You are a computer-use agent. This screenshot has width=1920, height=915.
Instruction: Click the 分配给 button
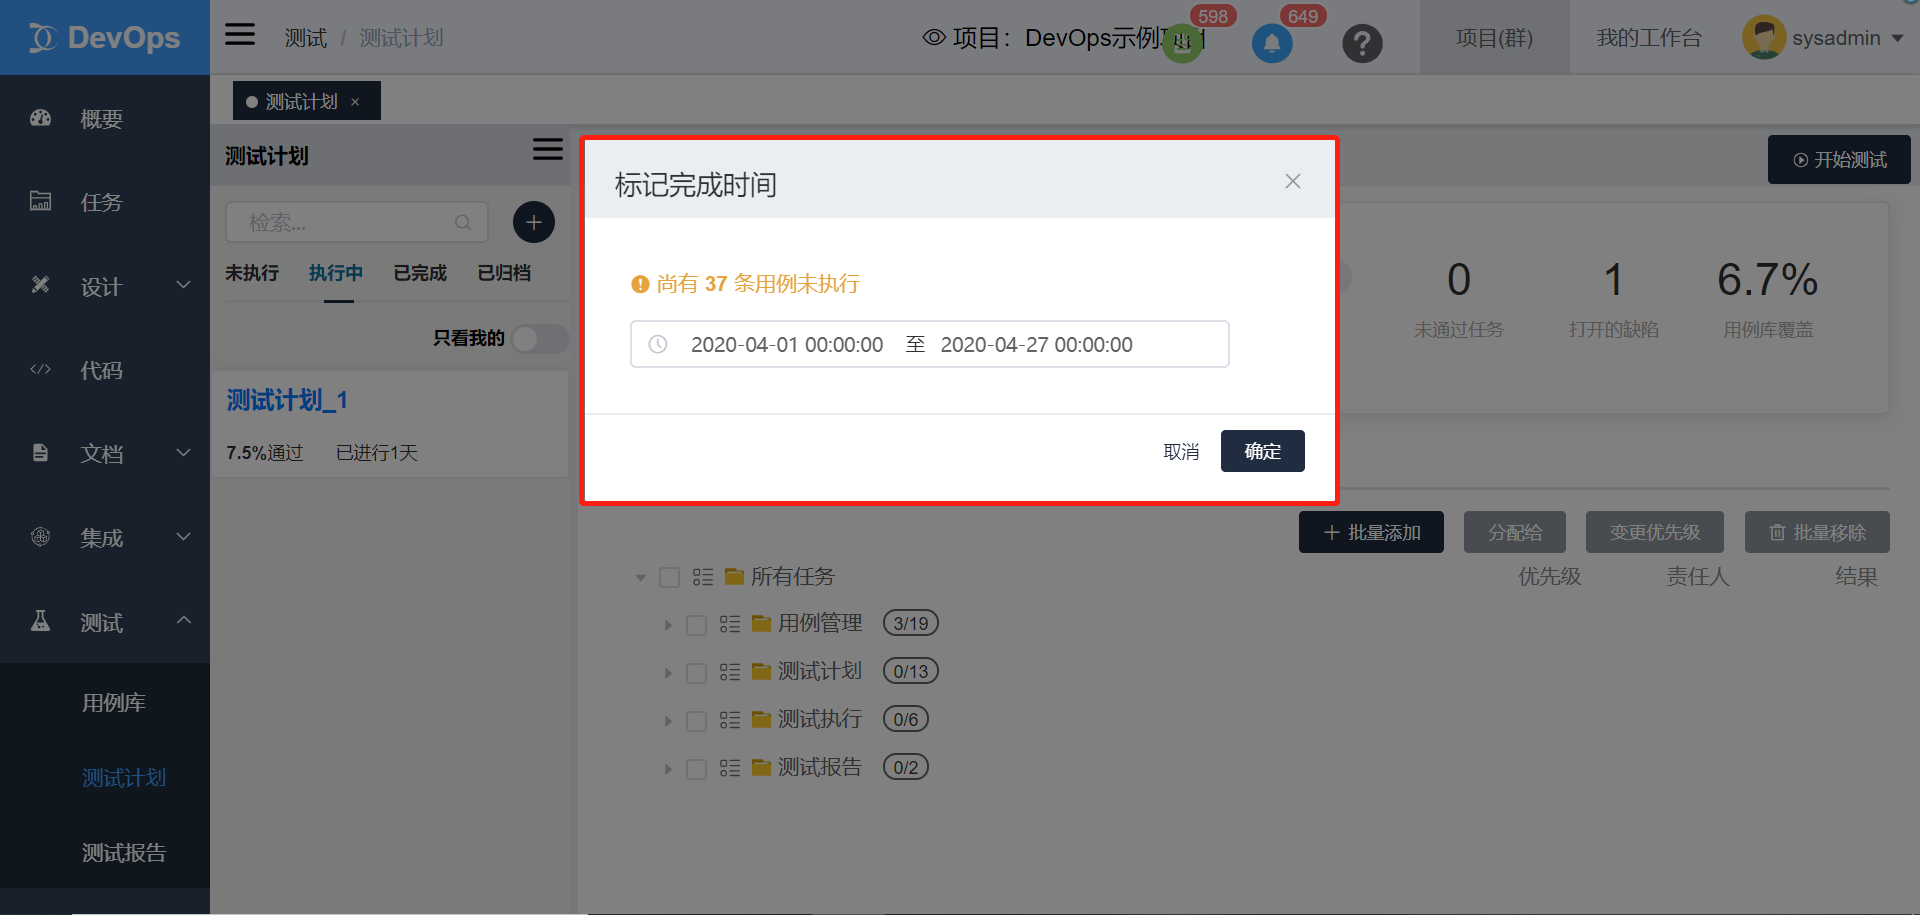[x=1515, y=532]
